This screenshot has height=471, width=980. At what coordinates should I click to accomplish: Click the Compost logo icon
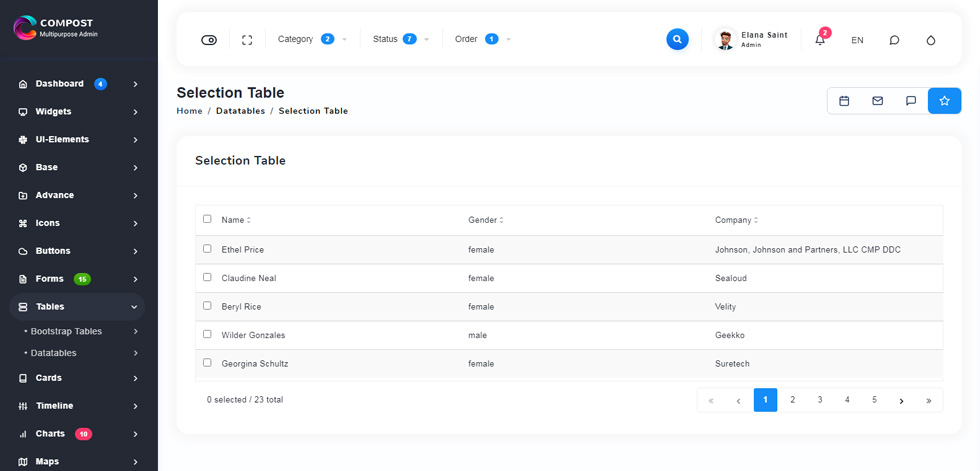(25, 27)
